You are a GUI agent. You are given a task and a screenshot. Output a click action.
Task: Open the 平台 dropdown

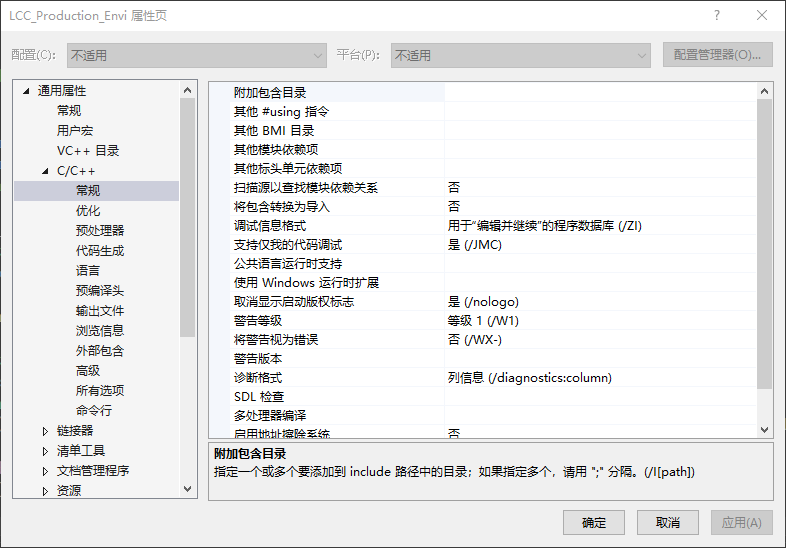(x=520, y=55)
